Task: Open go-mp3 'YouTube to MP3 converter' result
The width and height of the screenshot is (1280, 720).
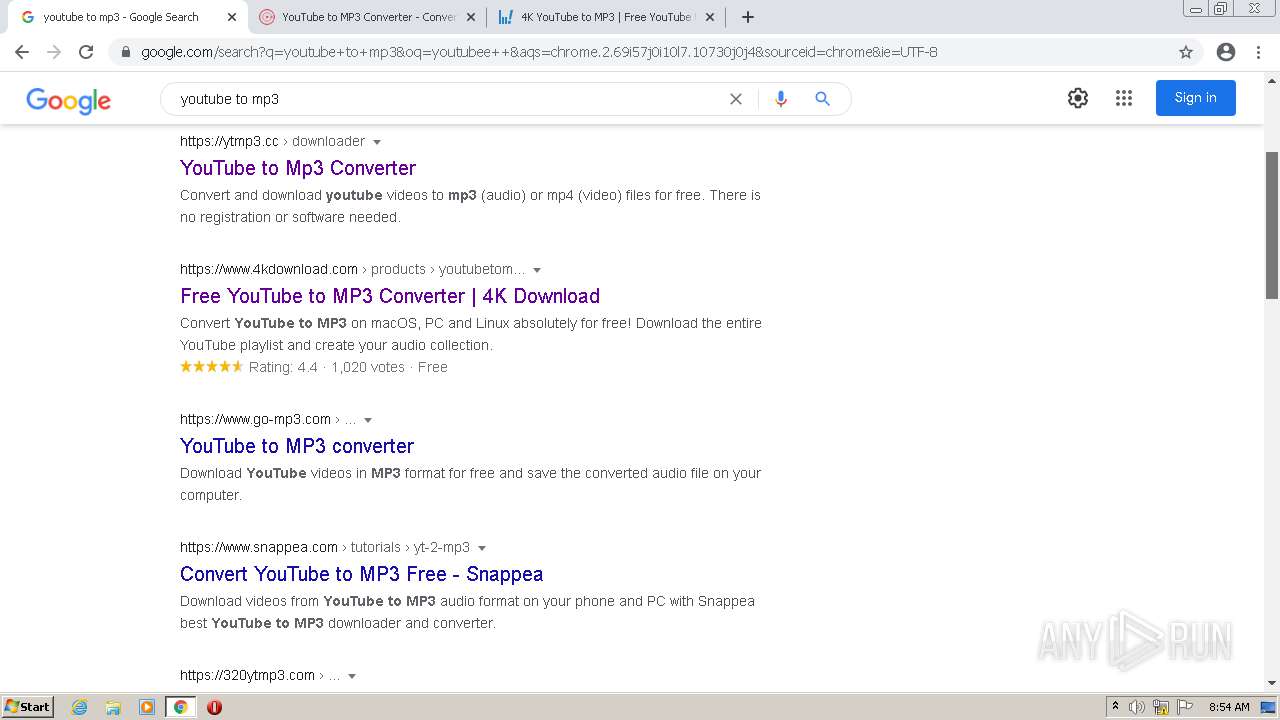Action: [297, 446]
